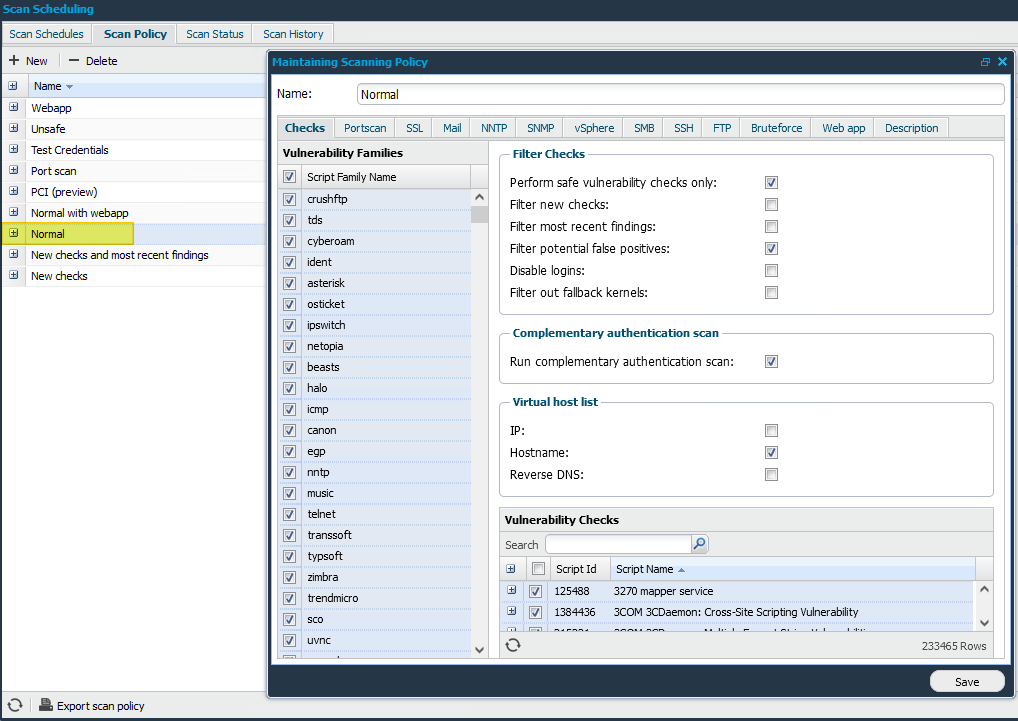The height and width of the screenshot is (721, 1018).
Task: Enable the Filter new checks checkbox
Action: (771, 205)
